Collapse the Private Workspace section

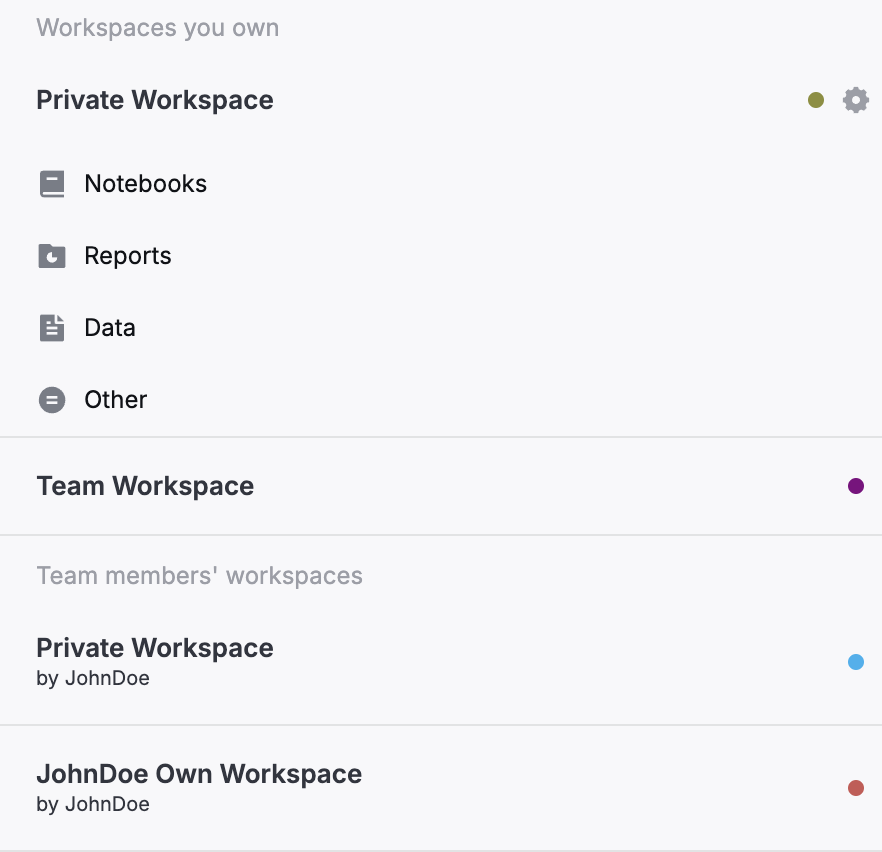154,99
